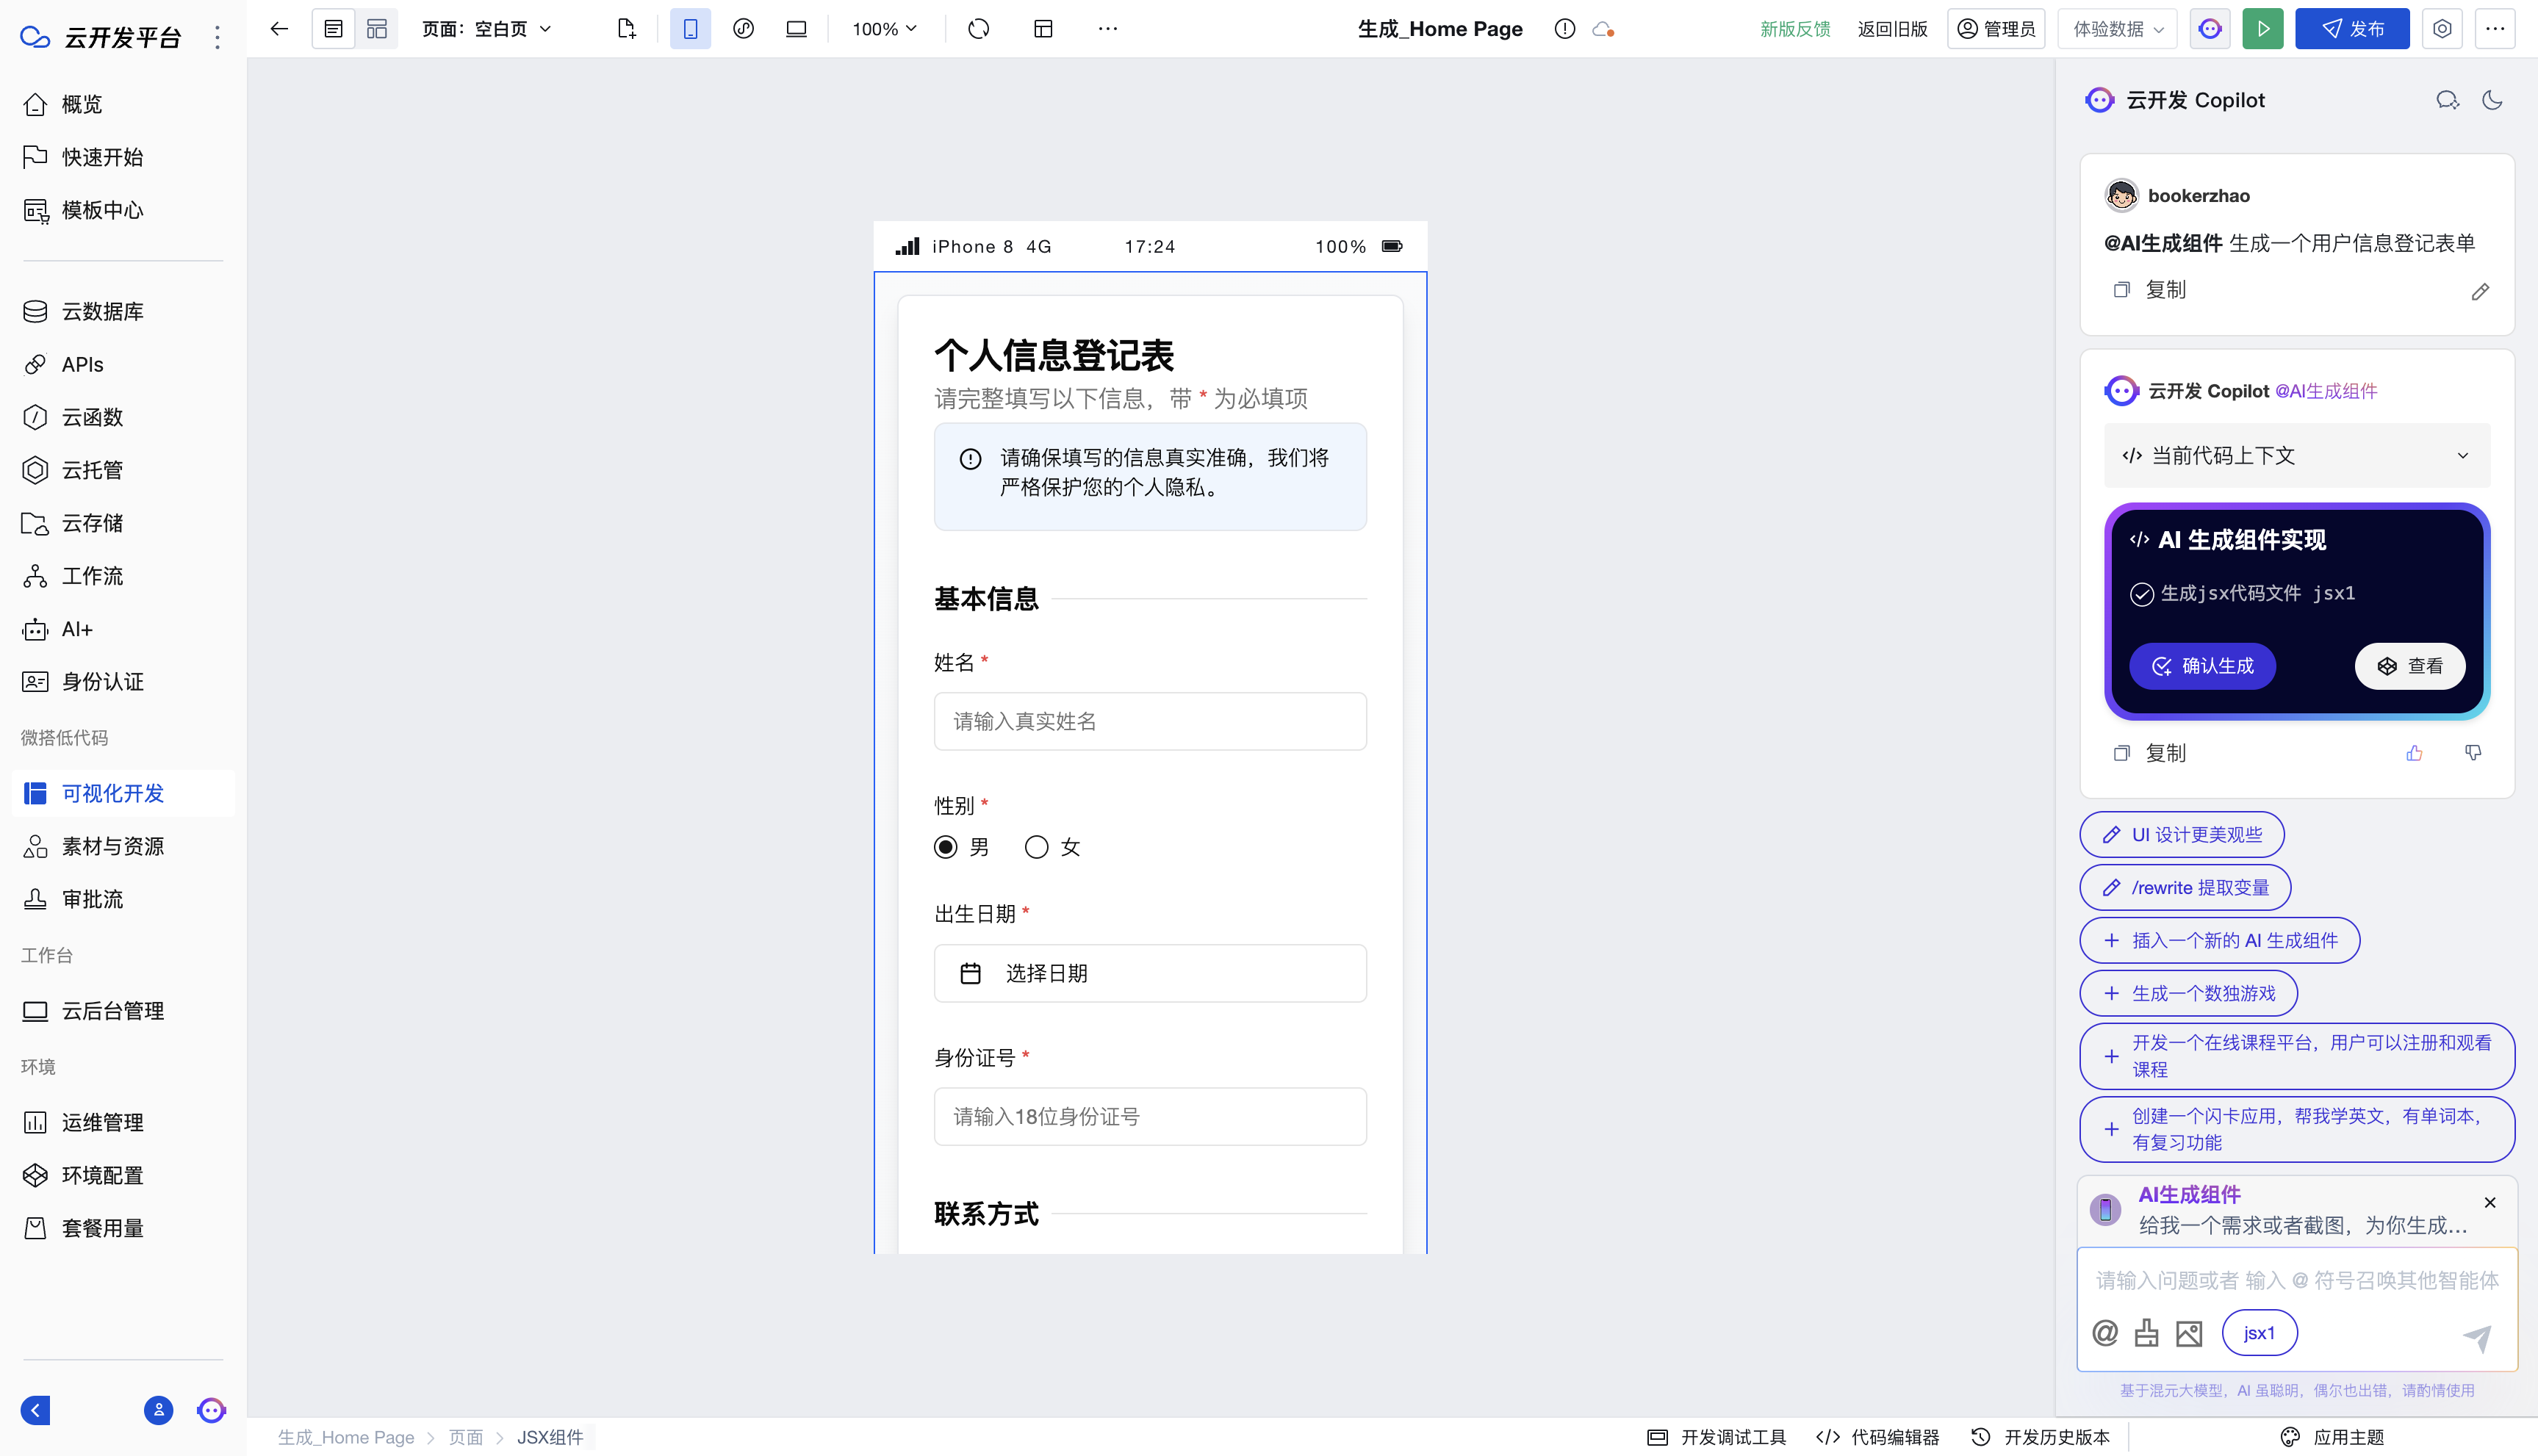Click the blue 发布 publish button

2352,29
